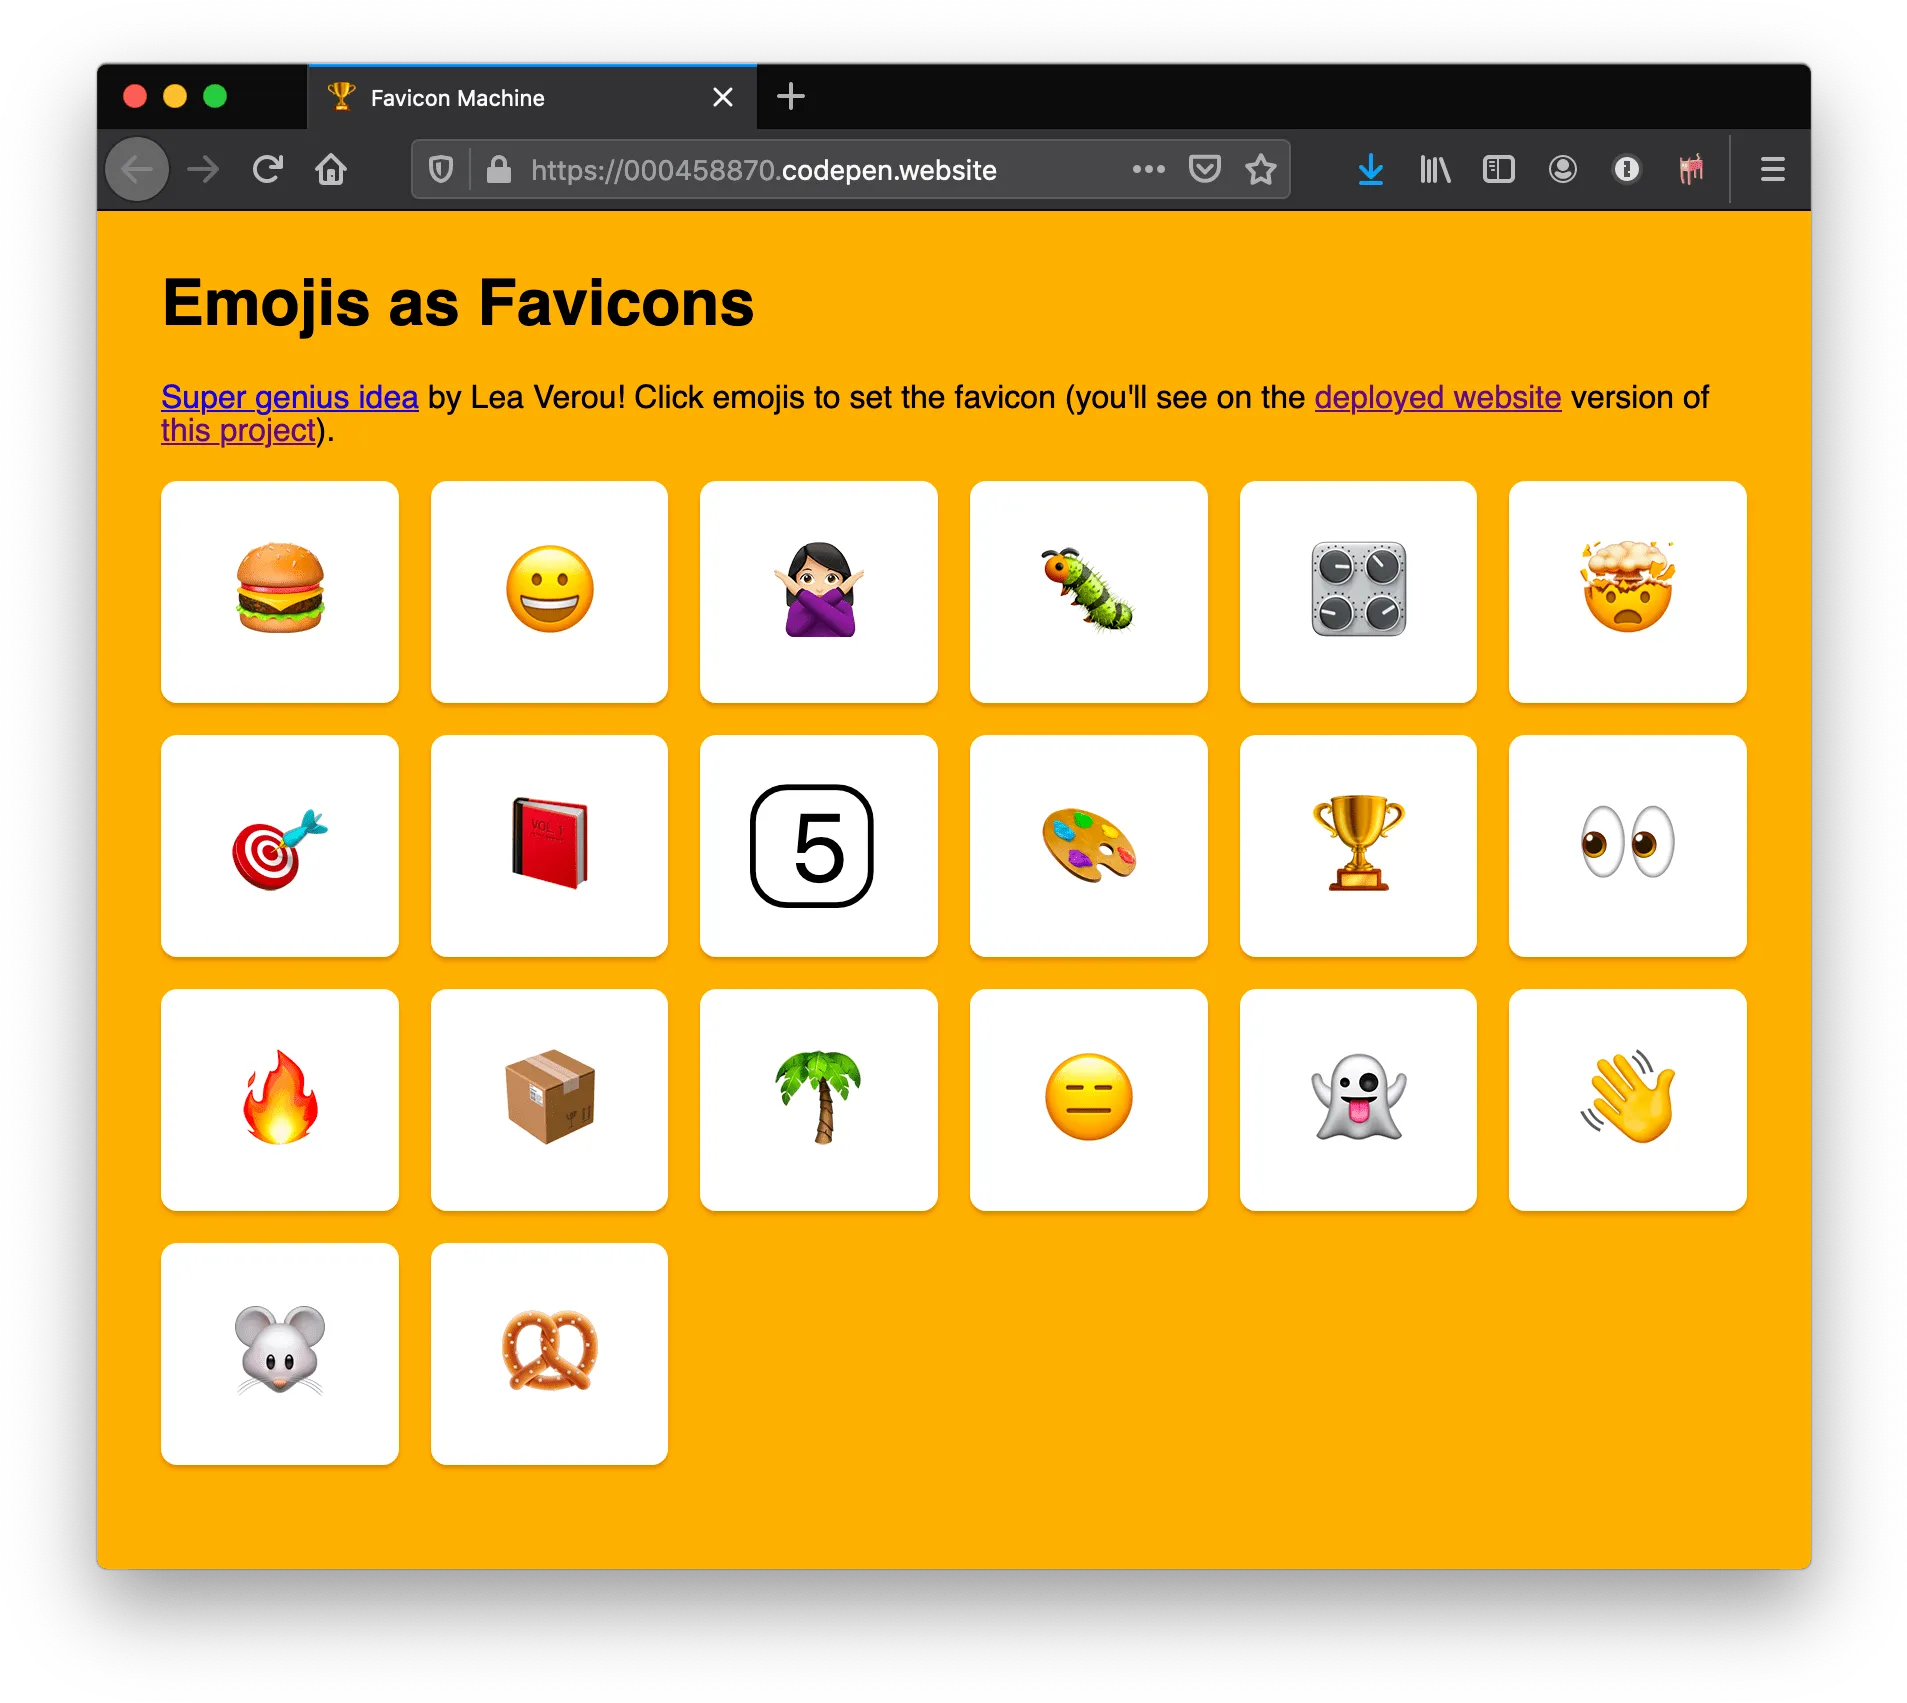Pick the exploding head emoji
This screenshot has height=1703, width=1907.
pos(1627,591)
